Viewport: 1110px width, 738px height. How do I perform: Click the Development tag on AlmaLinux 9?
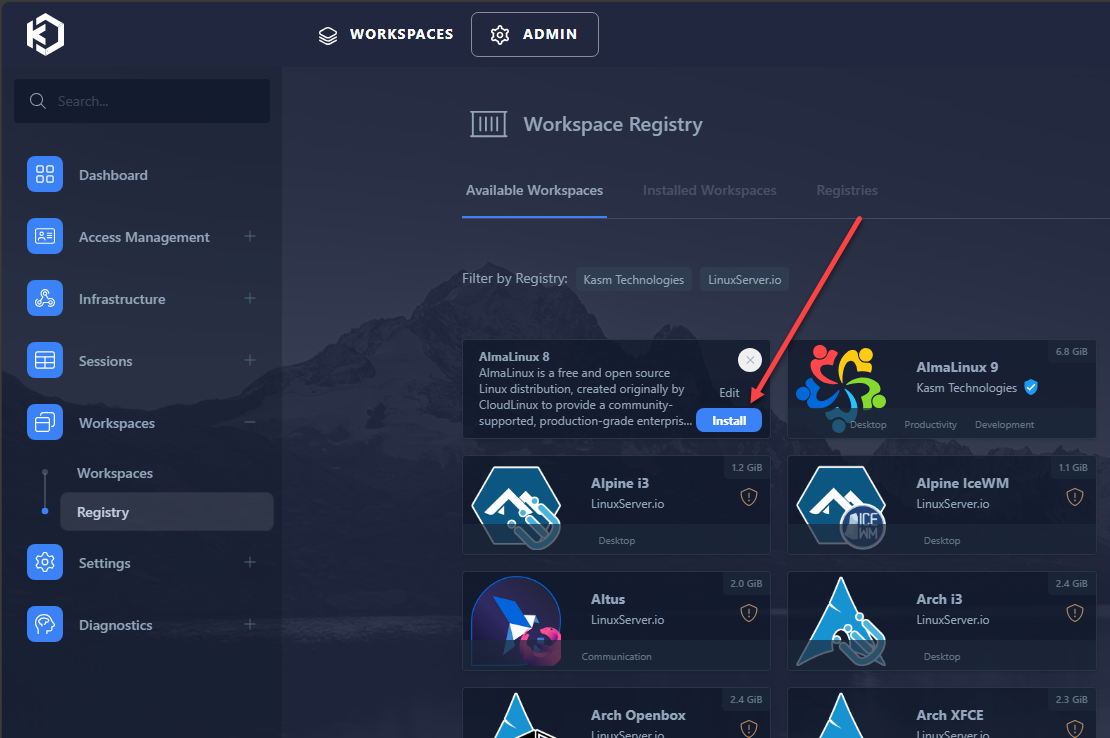(1004, 425)
